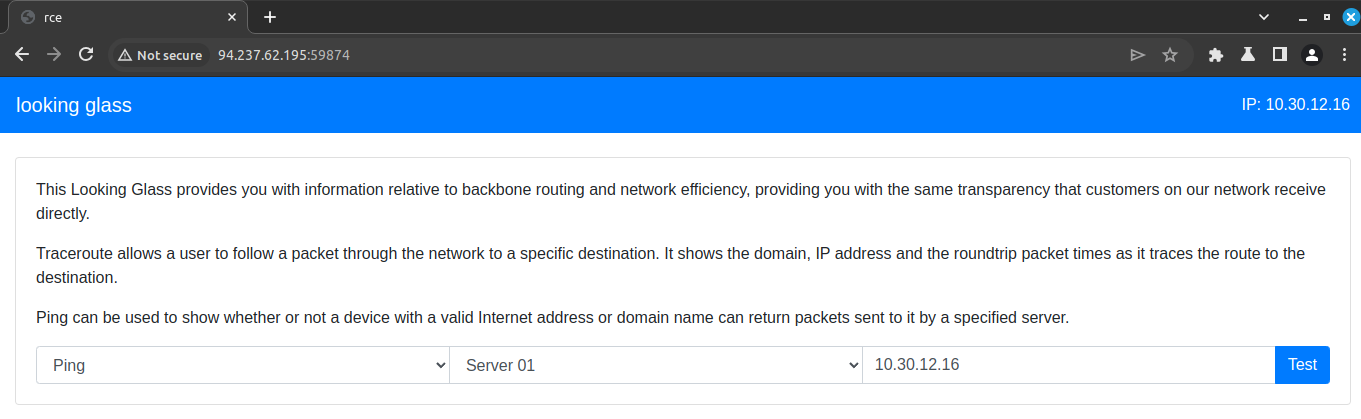Close the rce tab
This screenshot has height=419, width=1361.
232,17
